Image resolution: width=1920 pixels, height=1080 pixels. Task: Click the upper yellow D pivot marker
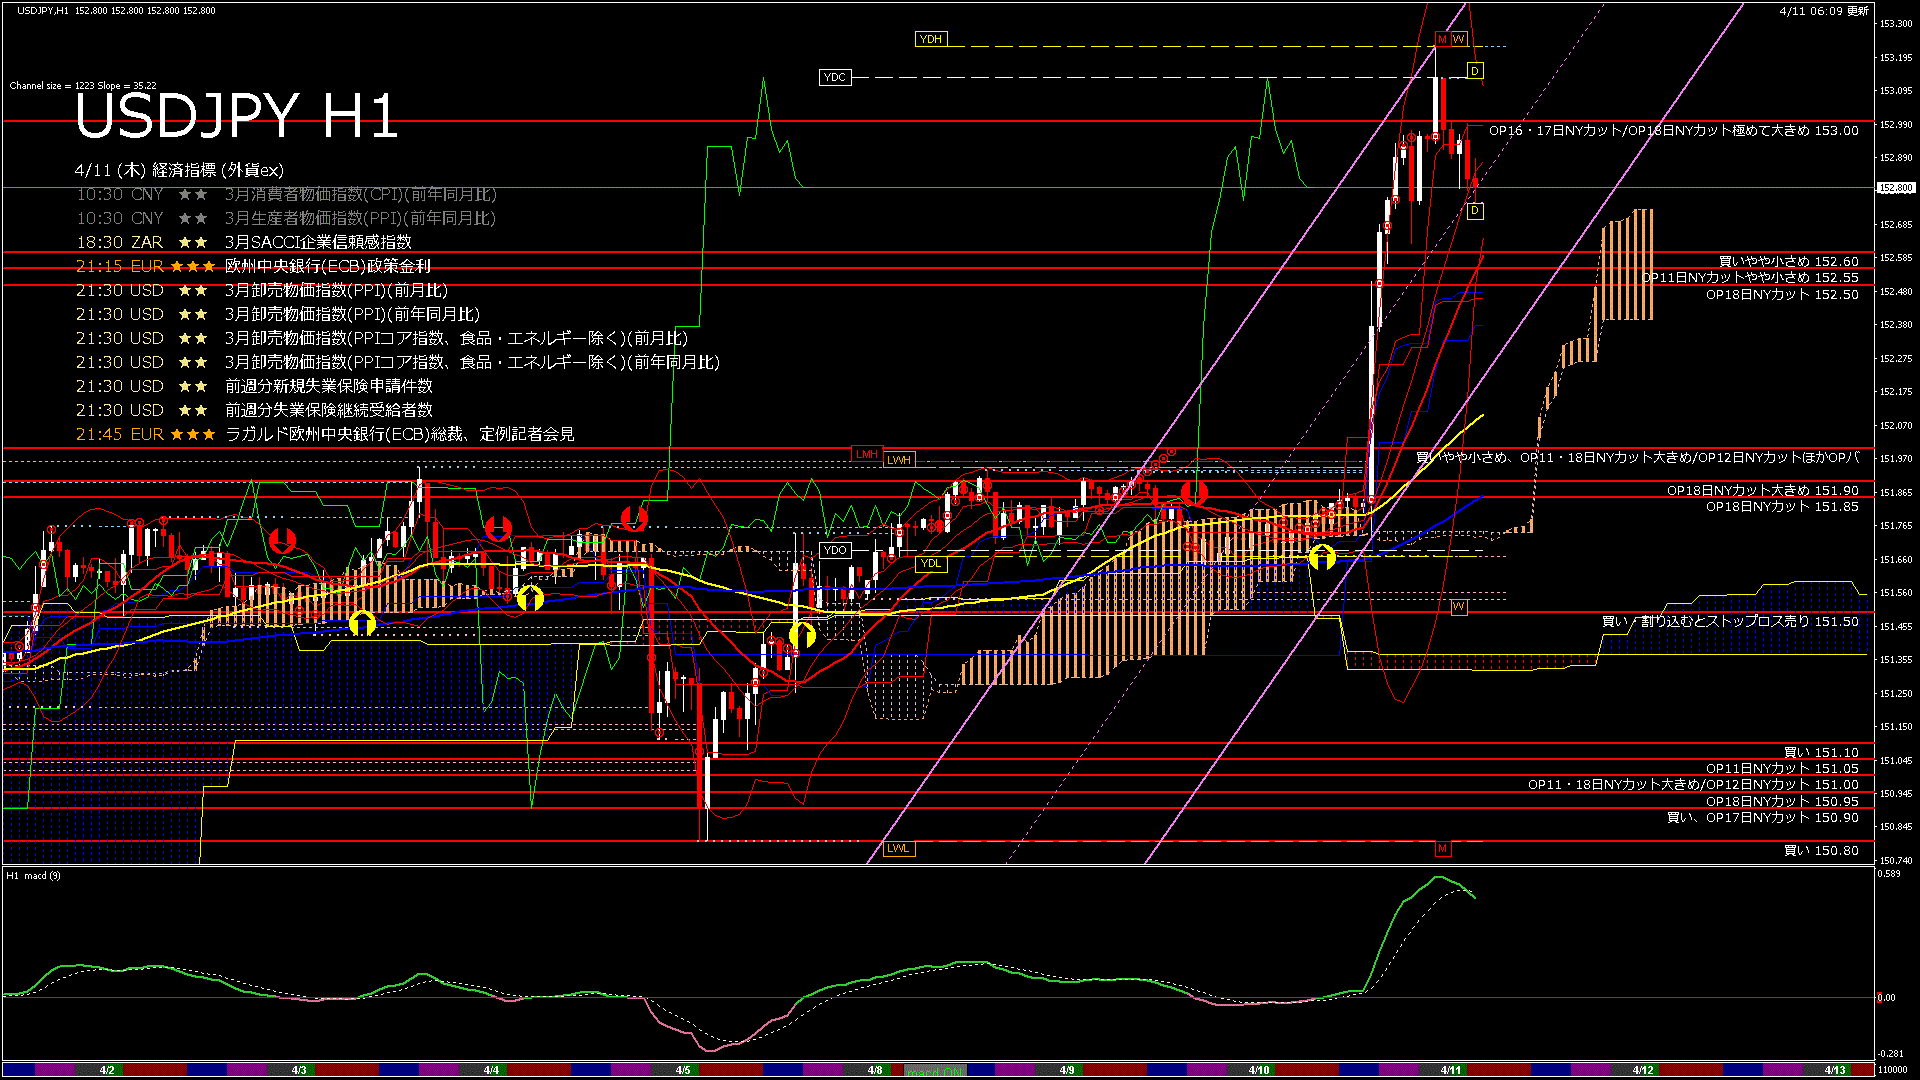point(1475,71)
